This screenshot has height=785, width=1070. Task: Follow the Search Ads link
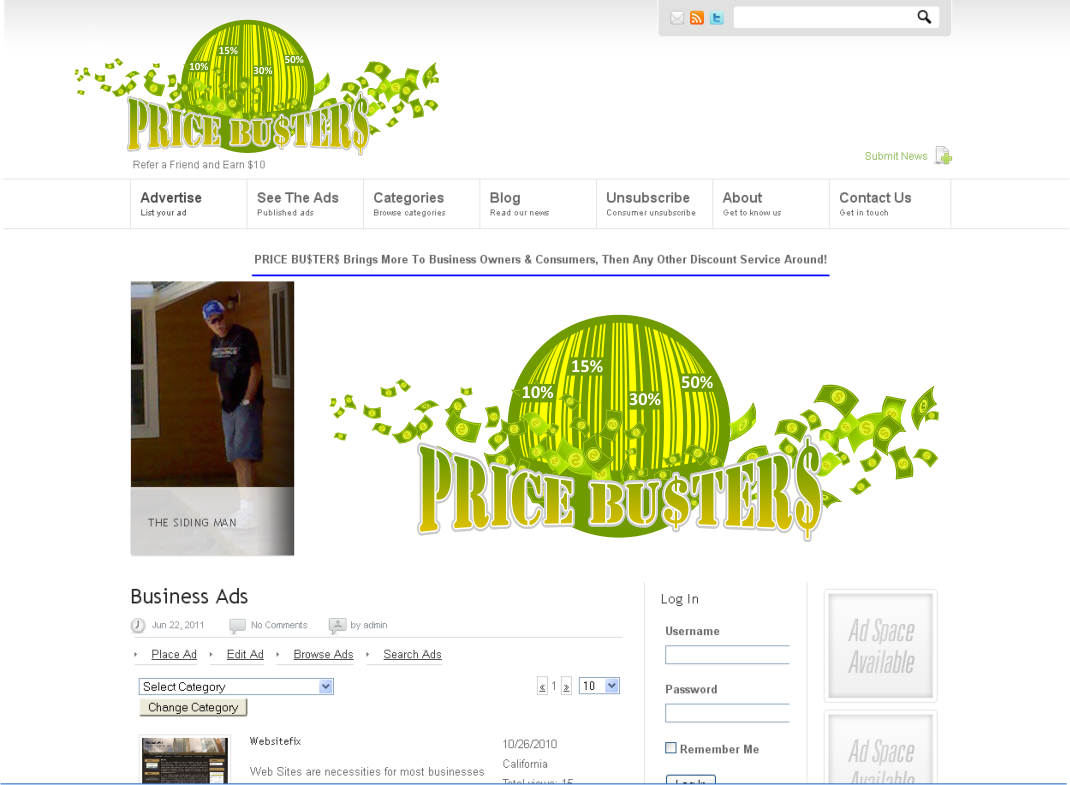pyautogui.click(x=412, y=654)
